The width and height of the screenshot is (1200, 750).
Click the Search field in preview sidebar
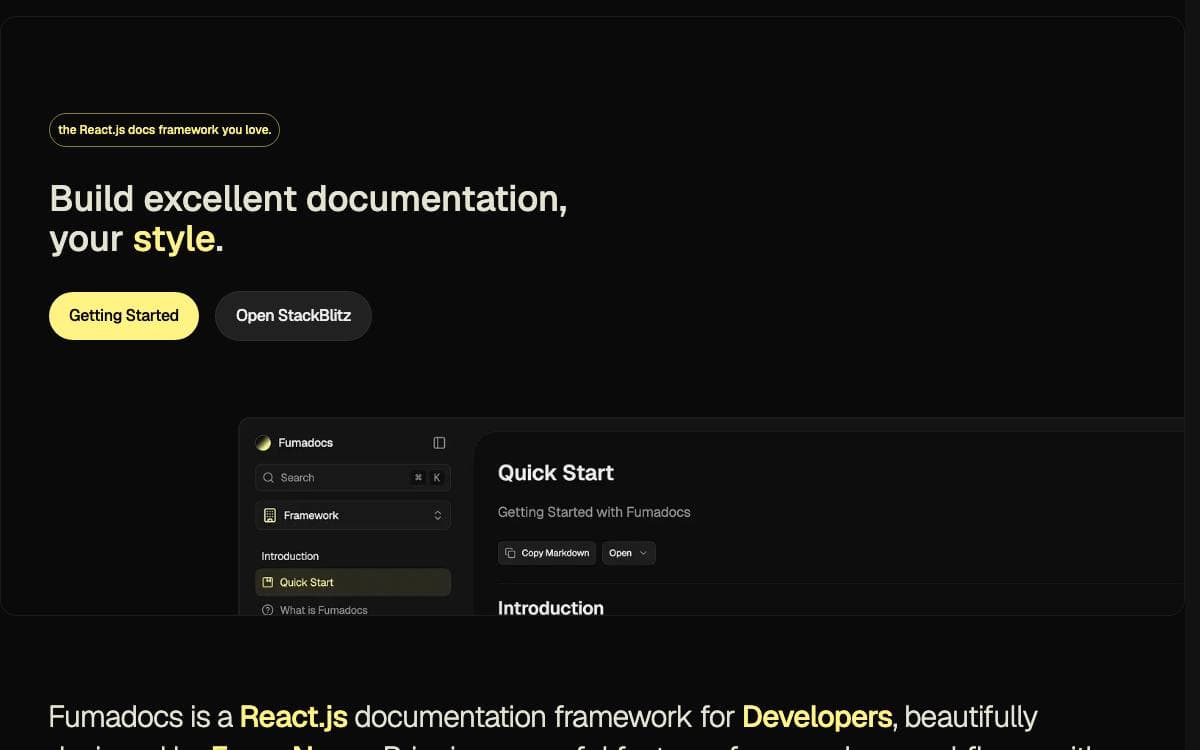(x=353, y=478)
